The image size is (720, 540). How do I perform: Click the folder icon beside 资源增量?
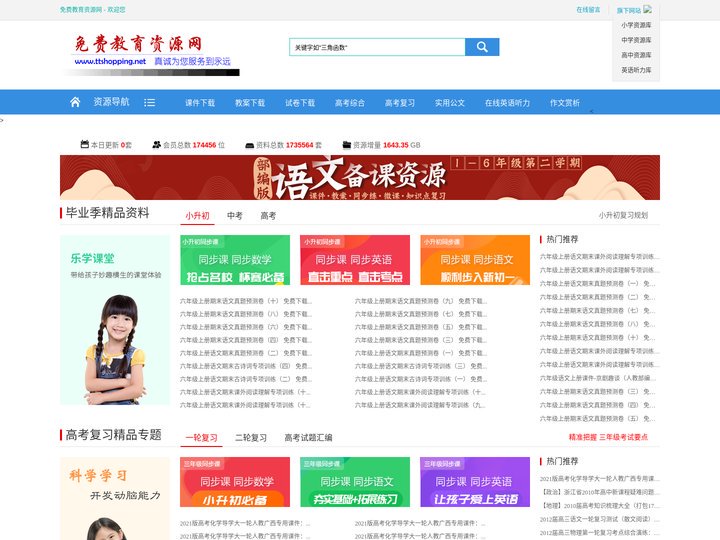(x=347, y=145)
